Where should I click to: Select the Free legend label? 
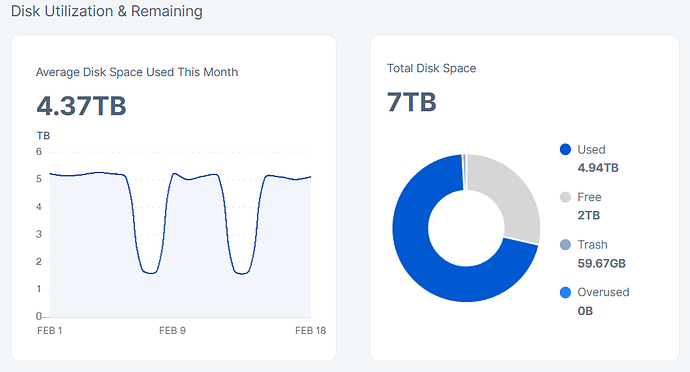click(589, 197)
